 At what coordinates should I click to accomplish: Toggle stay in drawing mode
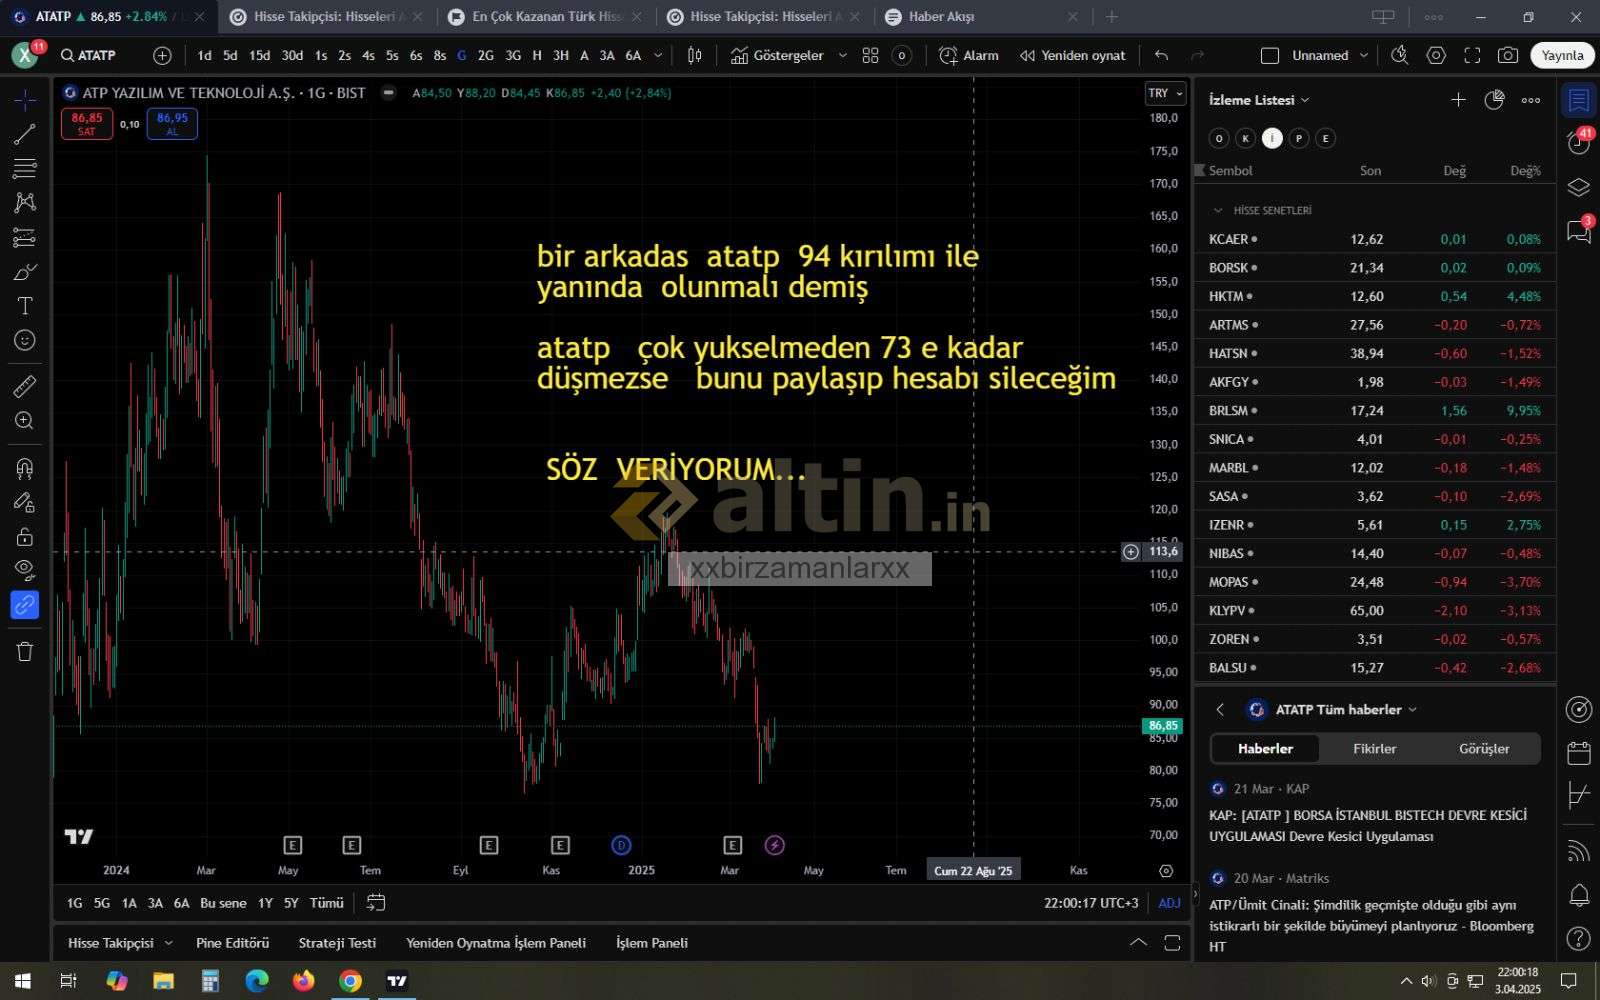(25, 502)
